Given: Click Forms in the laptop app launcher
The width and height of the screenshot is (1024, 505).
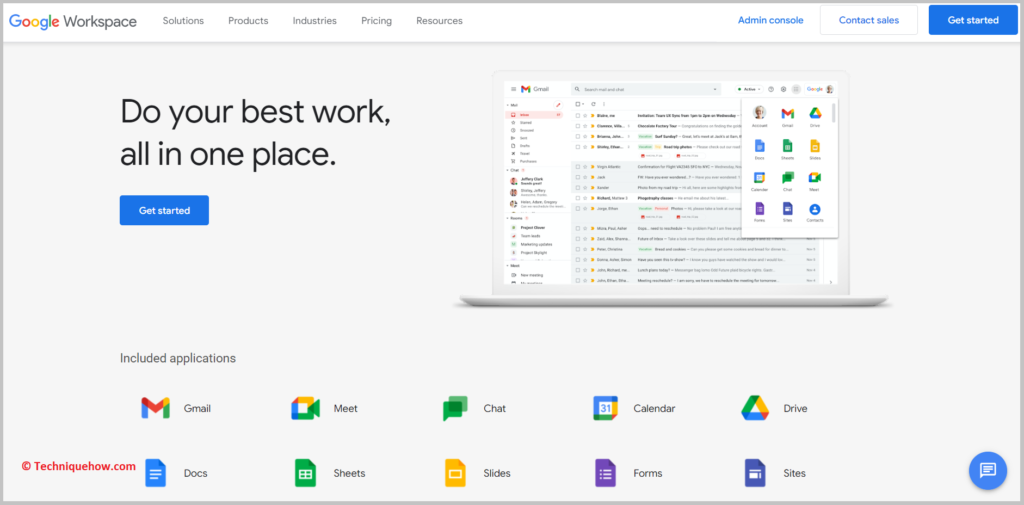Looking at the screenshot, I should click(x=760, y=209).
